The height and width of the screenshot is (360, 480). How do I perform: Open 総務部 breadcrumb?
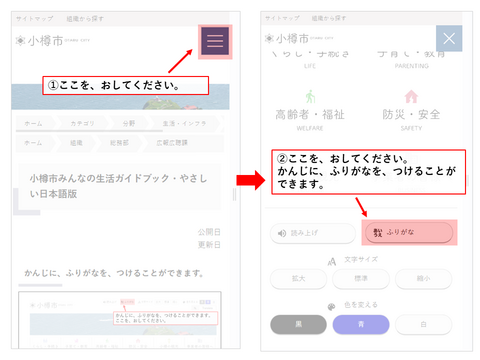click(x=119, y=143)
